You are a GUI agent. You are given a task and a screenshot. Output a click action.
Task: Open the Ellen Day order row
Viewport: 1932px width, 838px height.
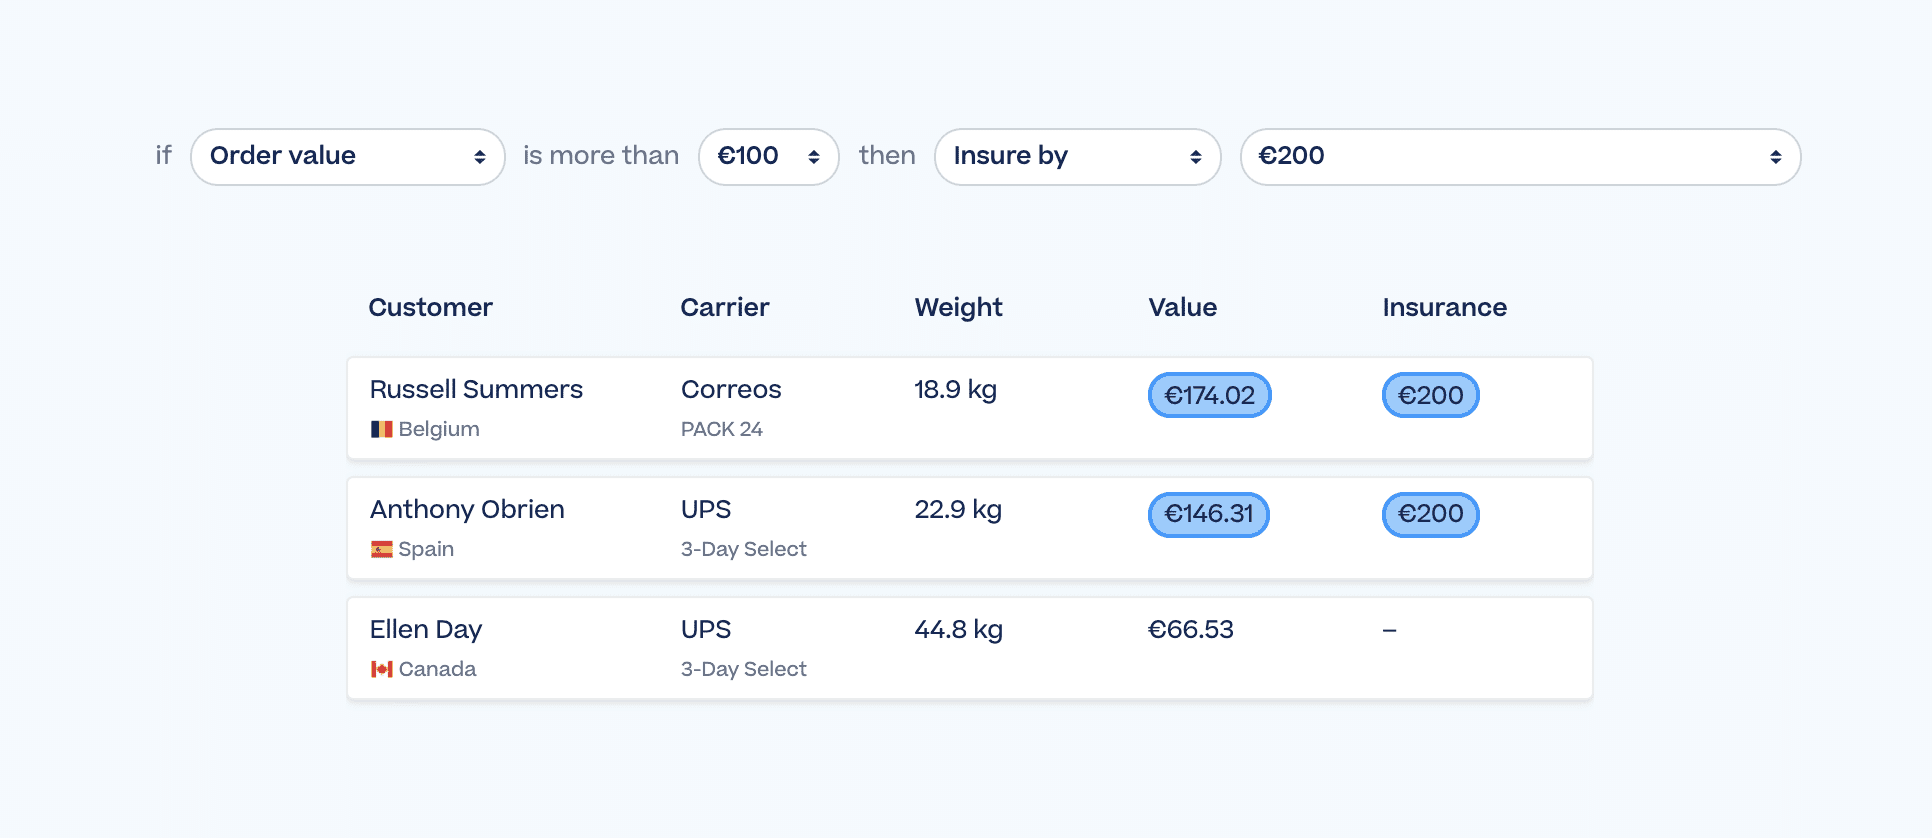(969, 648)
